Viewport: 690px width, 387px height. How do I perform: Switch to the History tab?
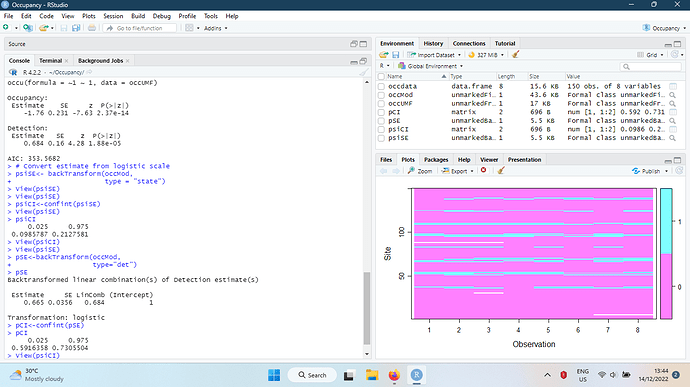pos(433,44)
